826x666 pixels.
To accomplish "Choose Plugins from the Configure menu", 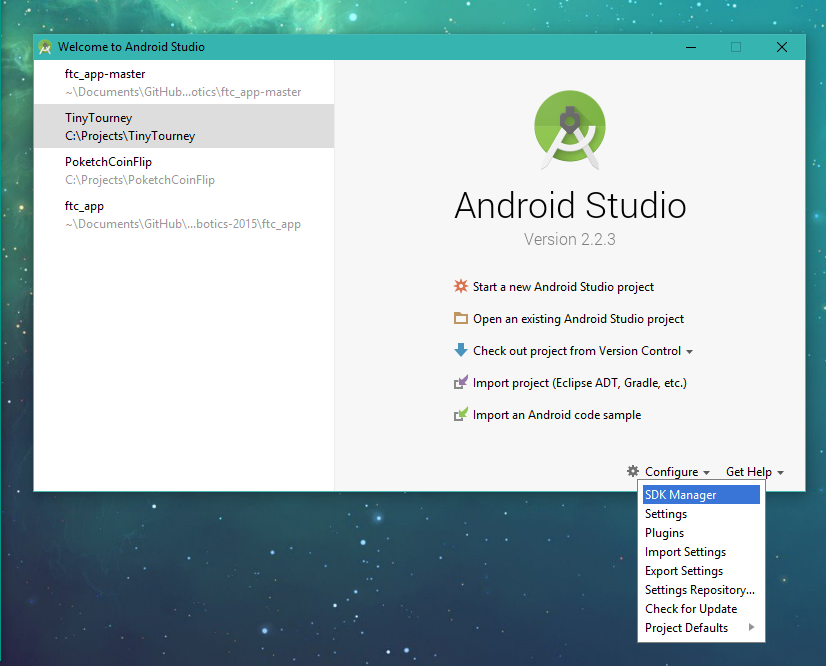I will (664, 532).
